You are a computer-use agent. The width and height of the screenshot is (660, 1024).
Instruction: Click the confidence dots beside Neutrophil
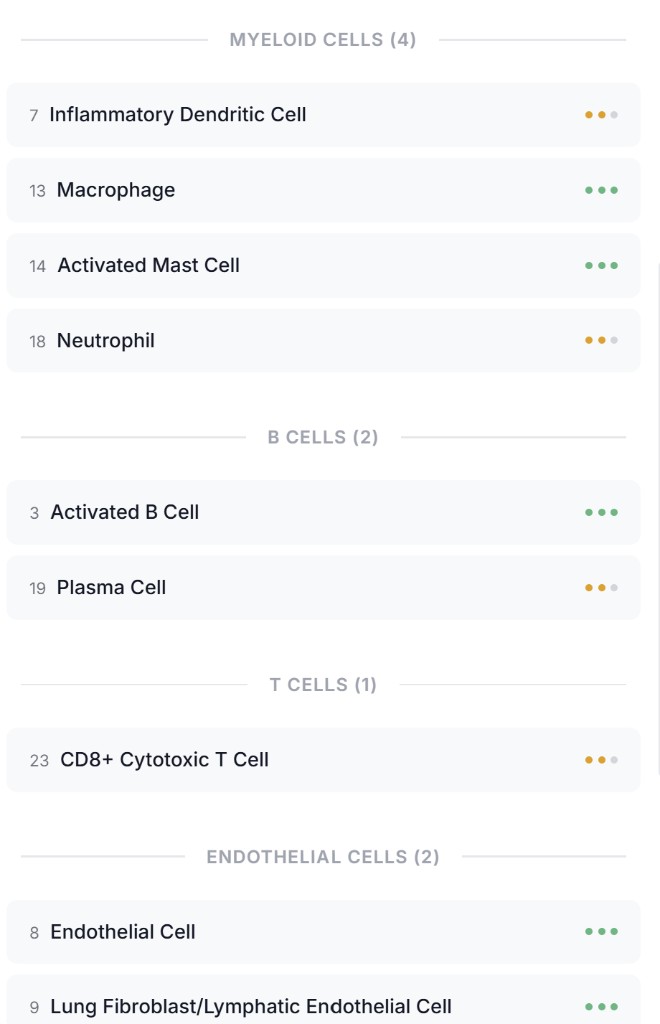tap(601, 340)
